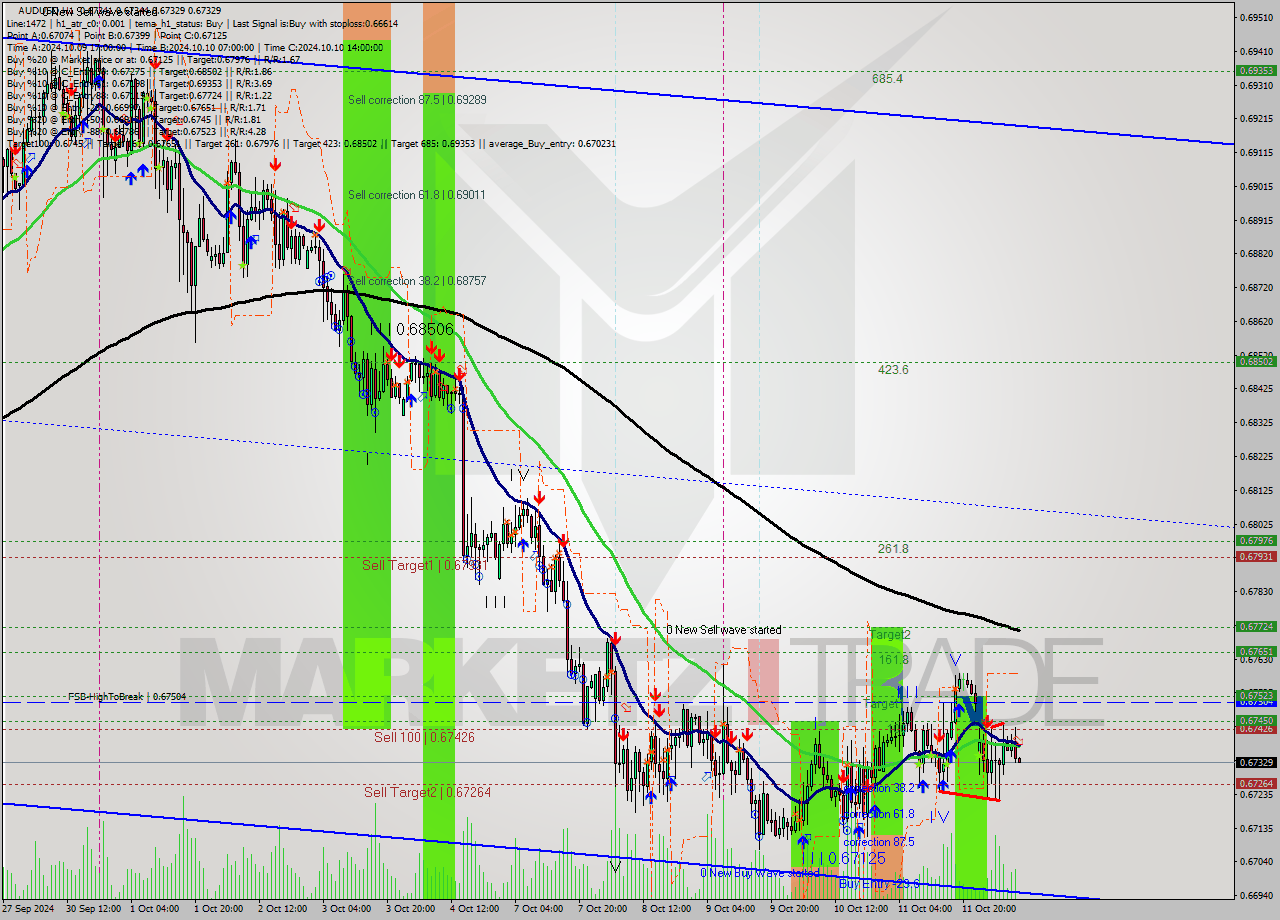
Task: Click the red 0.67931 price tag
Action: tap(1255, 557)
